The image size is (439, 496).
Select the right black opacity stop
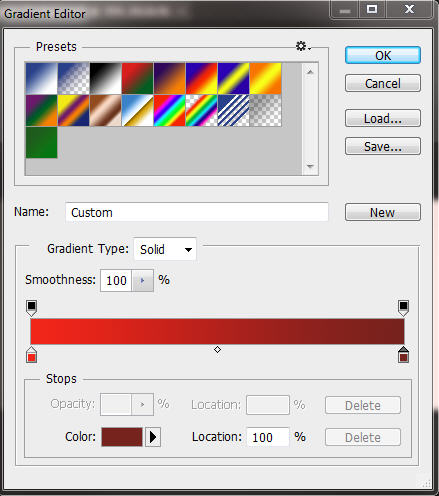(403, 308)
